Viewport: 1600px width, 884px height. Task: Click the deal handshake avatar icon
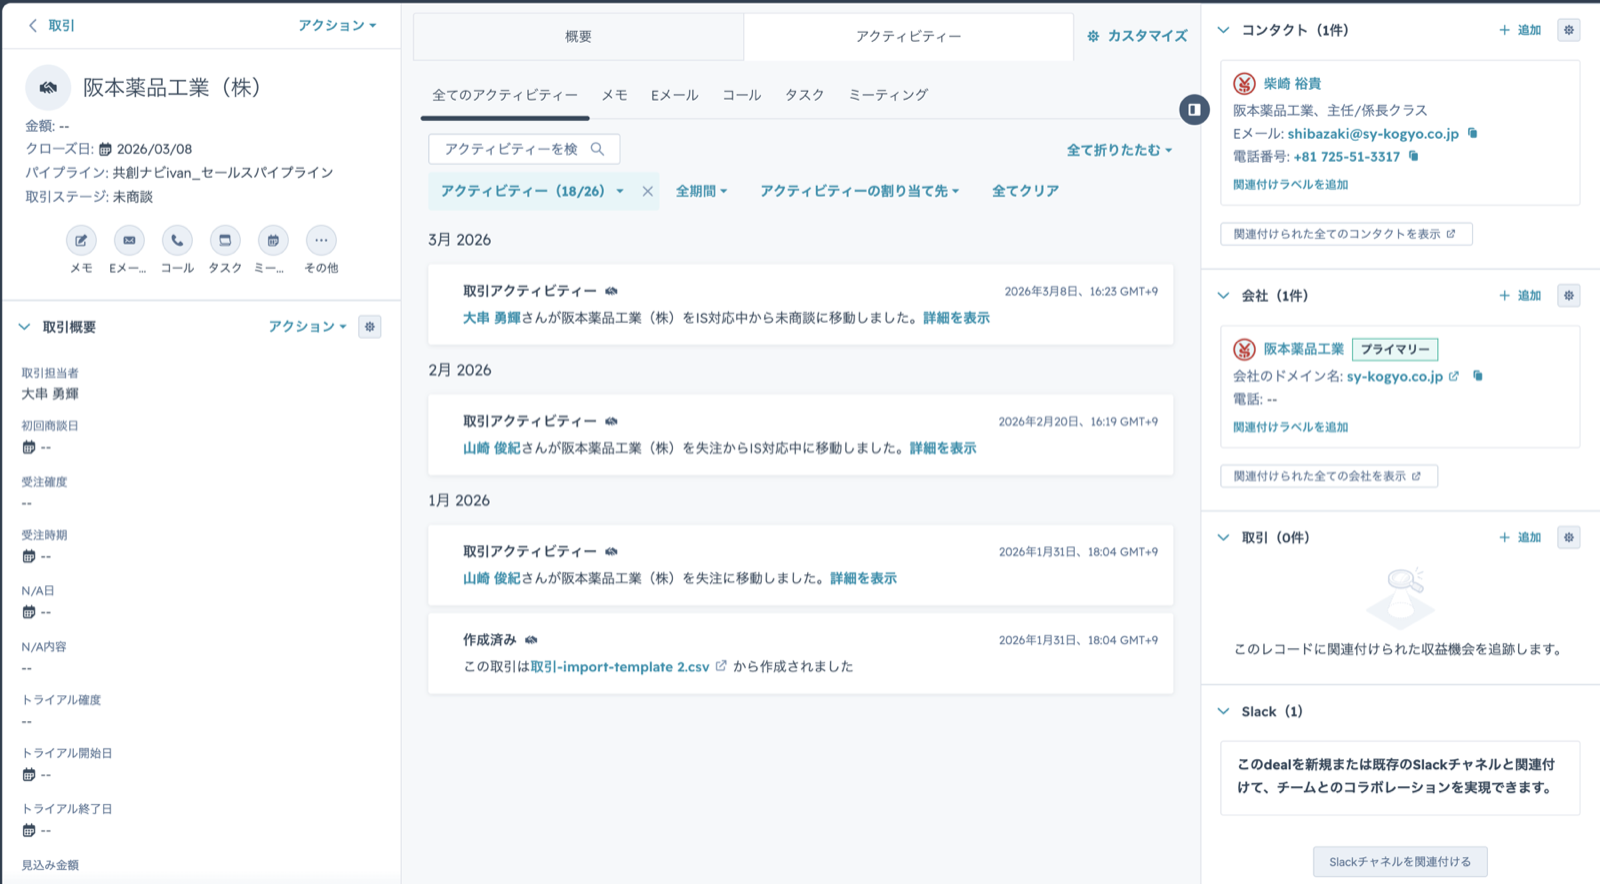click(x=48, y=88)
